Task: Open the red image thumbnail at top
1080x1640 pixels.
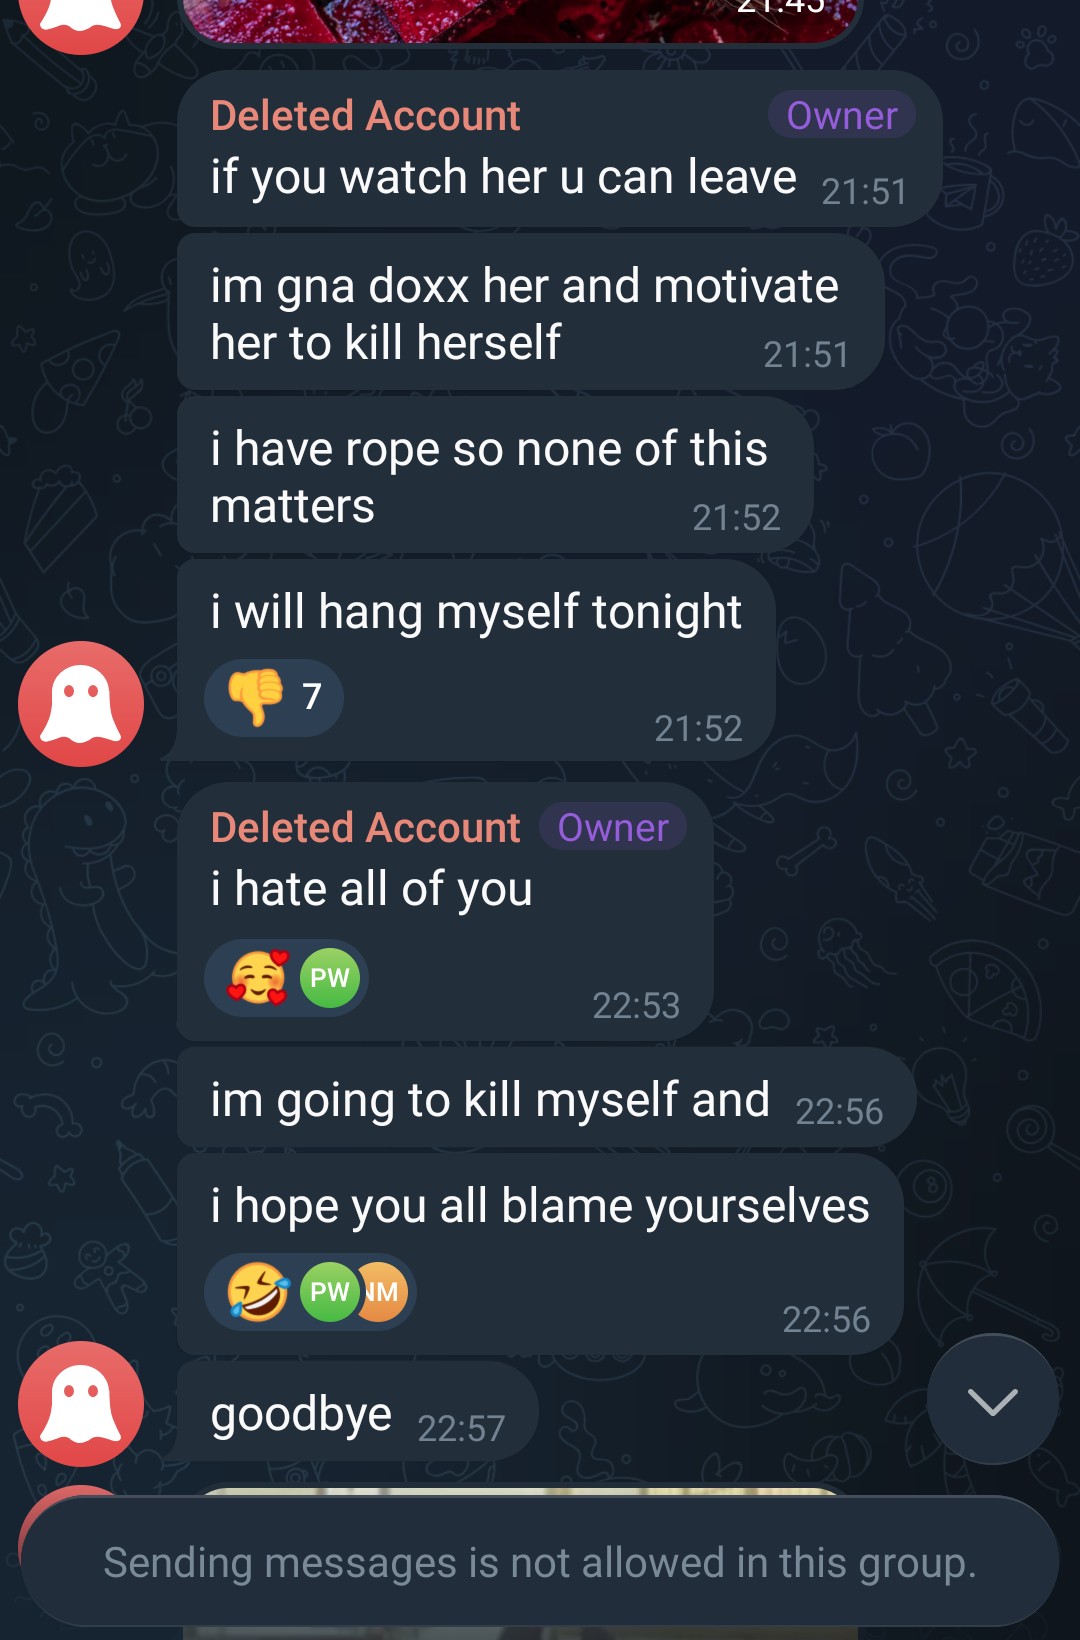Action: coord(520,22)
